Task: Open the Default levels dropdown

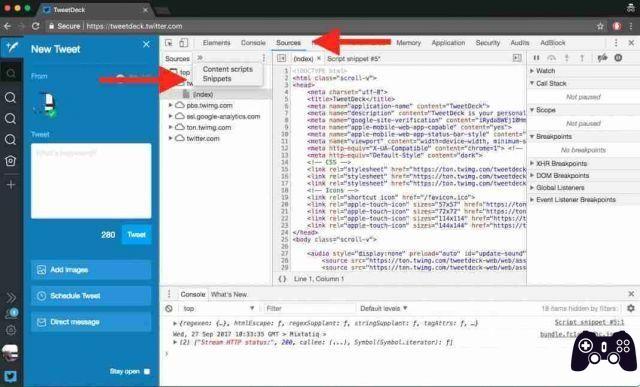Action: pyautogui.click(x=384, y=308)
